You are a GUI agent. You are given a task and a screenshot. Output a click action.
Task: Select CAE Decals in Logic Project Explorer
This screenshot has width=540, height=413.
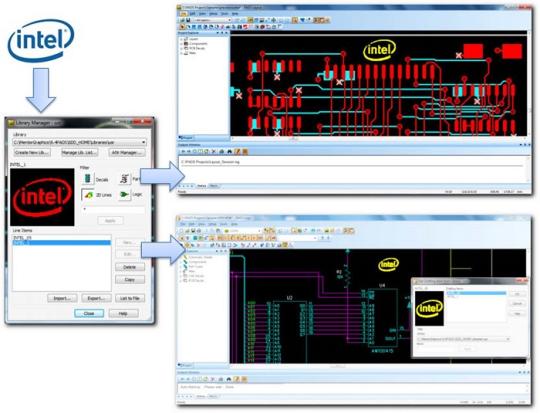pyautogui.click(x=197, y=276)
